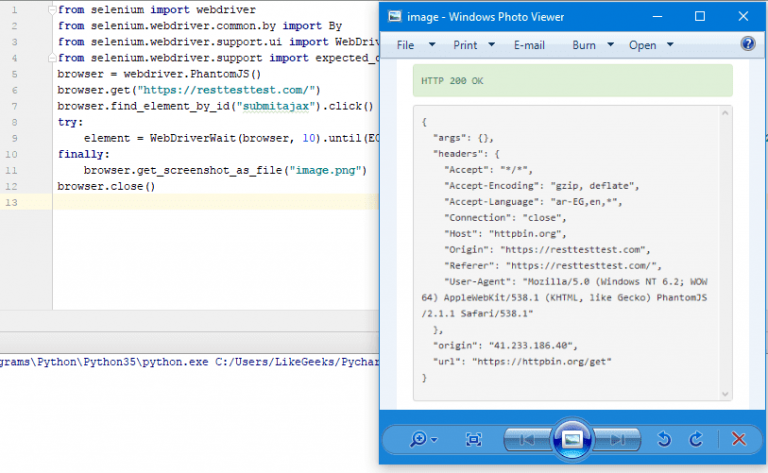Maximize the Windows Photo Viewer window
This screenshot has width=768, height=473.
pos(700,17)
